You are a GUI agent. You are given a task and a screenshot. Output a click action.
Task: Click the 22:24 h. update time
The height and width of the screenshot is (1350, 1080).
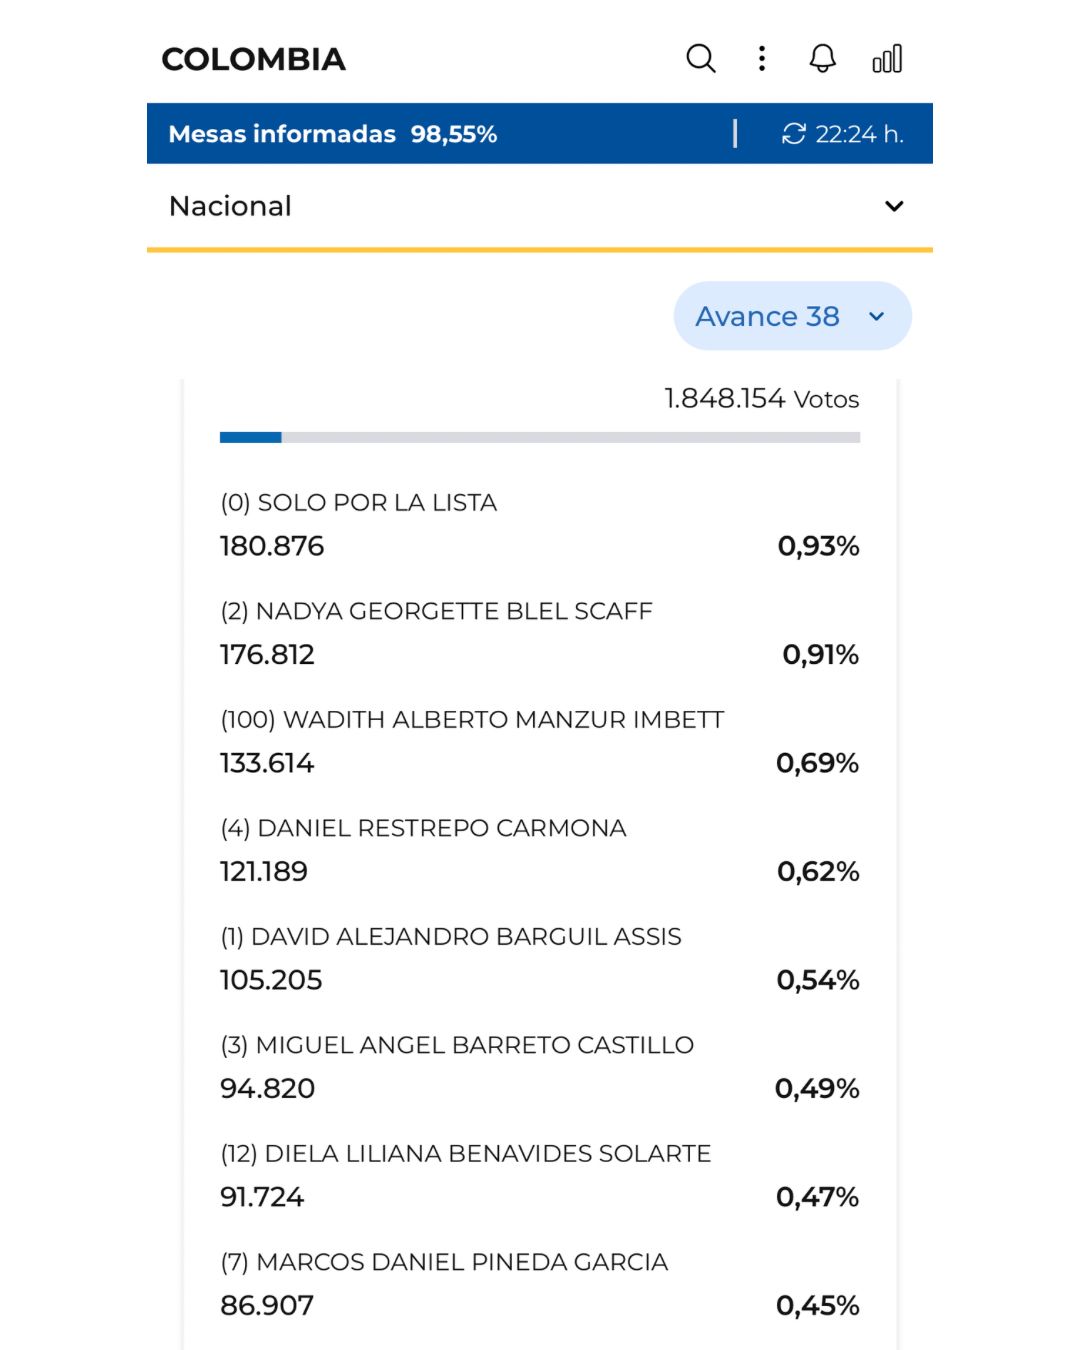860,134
